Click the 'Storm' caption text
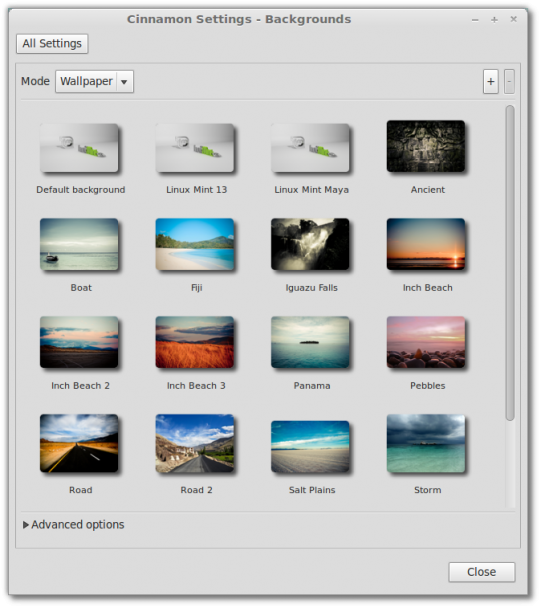Image resolution: width=541 pixels, height=608 pixels. pos(428,490)
